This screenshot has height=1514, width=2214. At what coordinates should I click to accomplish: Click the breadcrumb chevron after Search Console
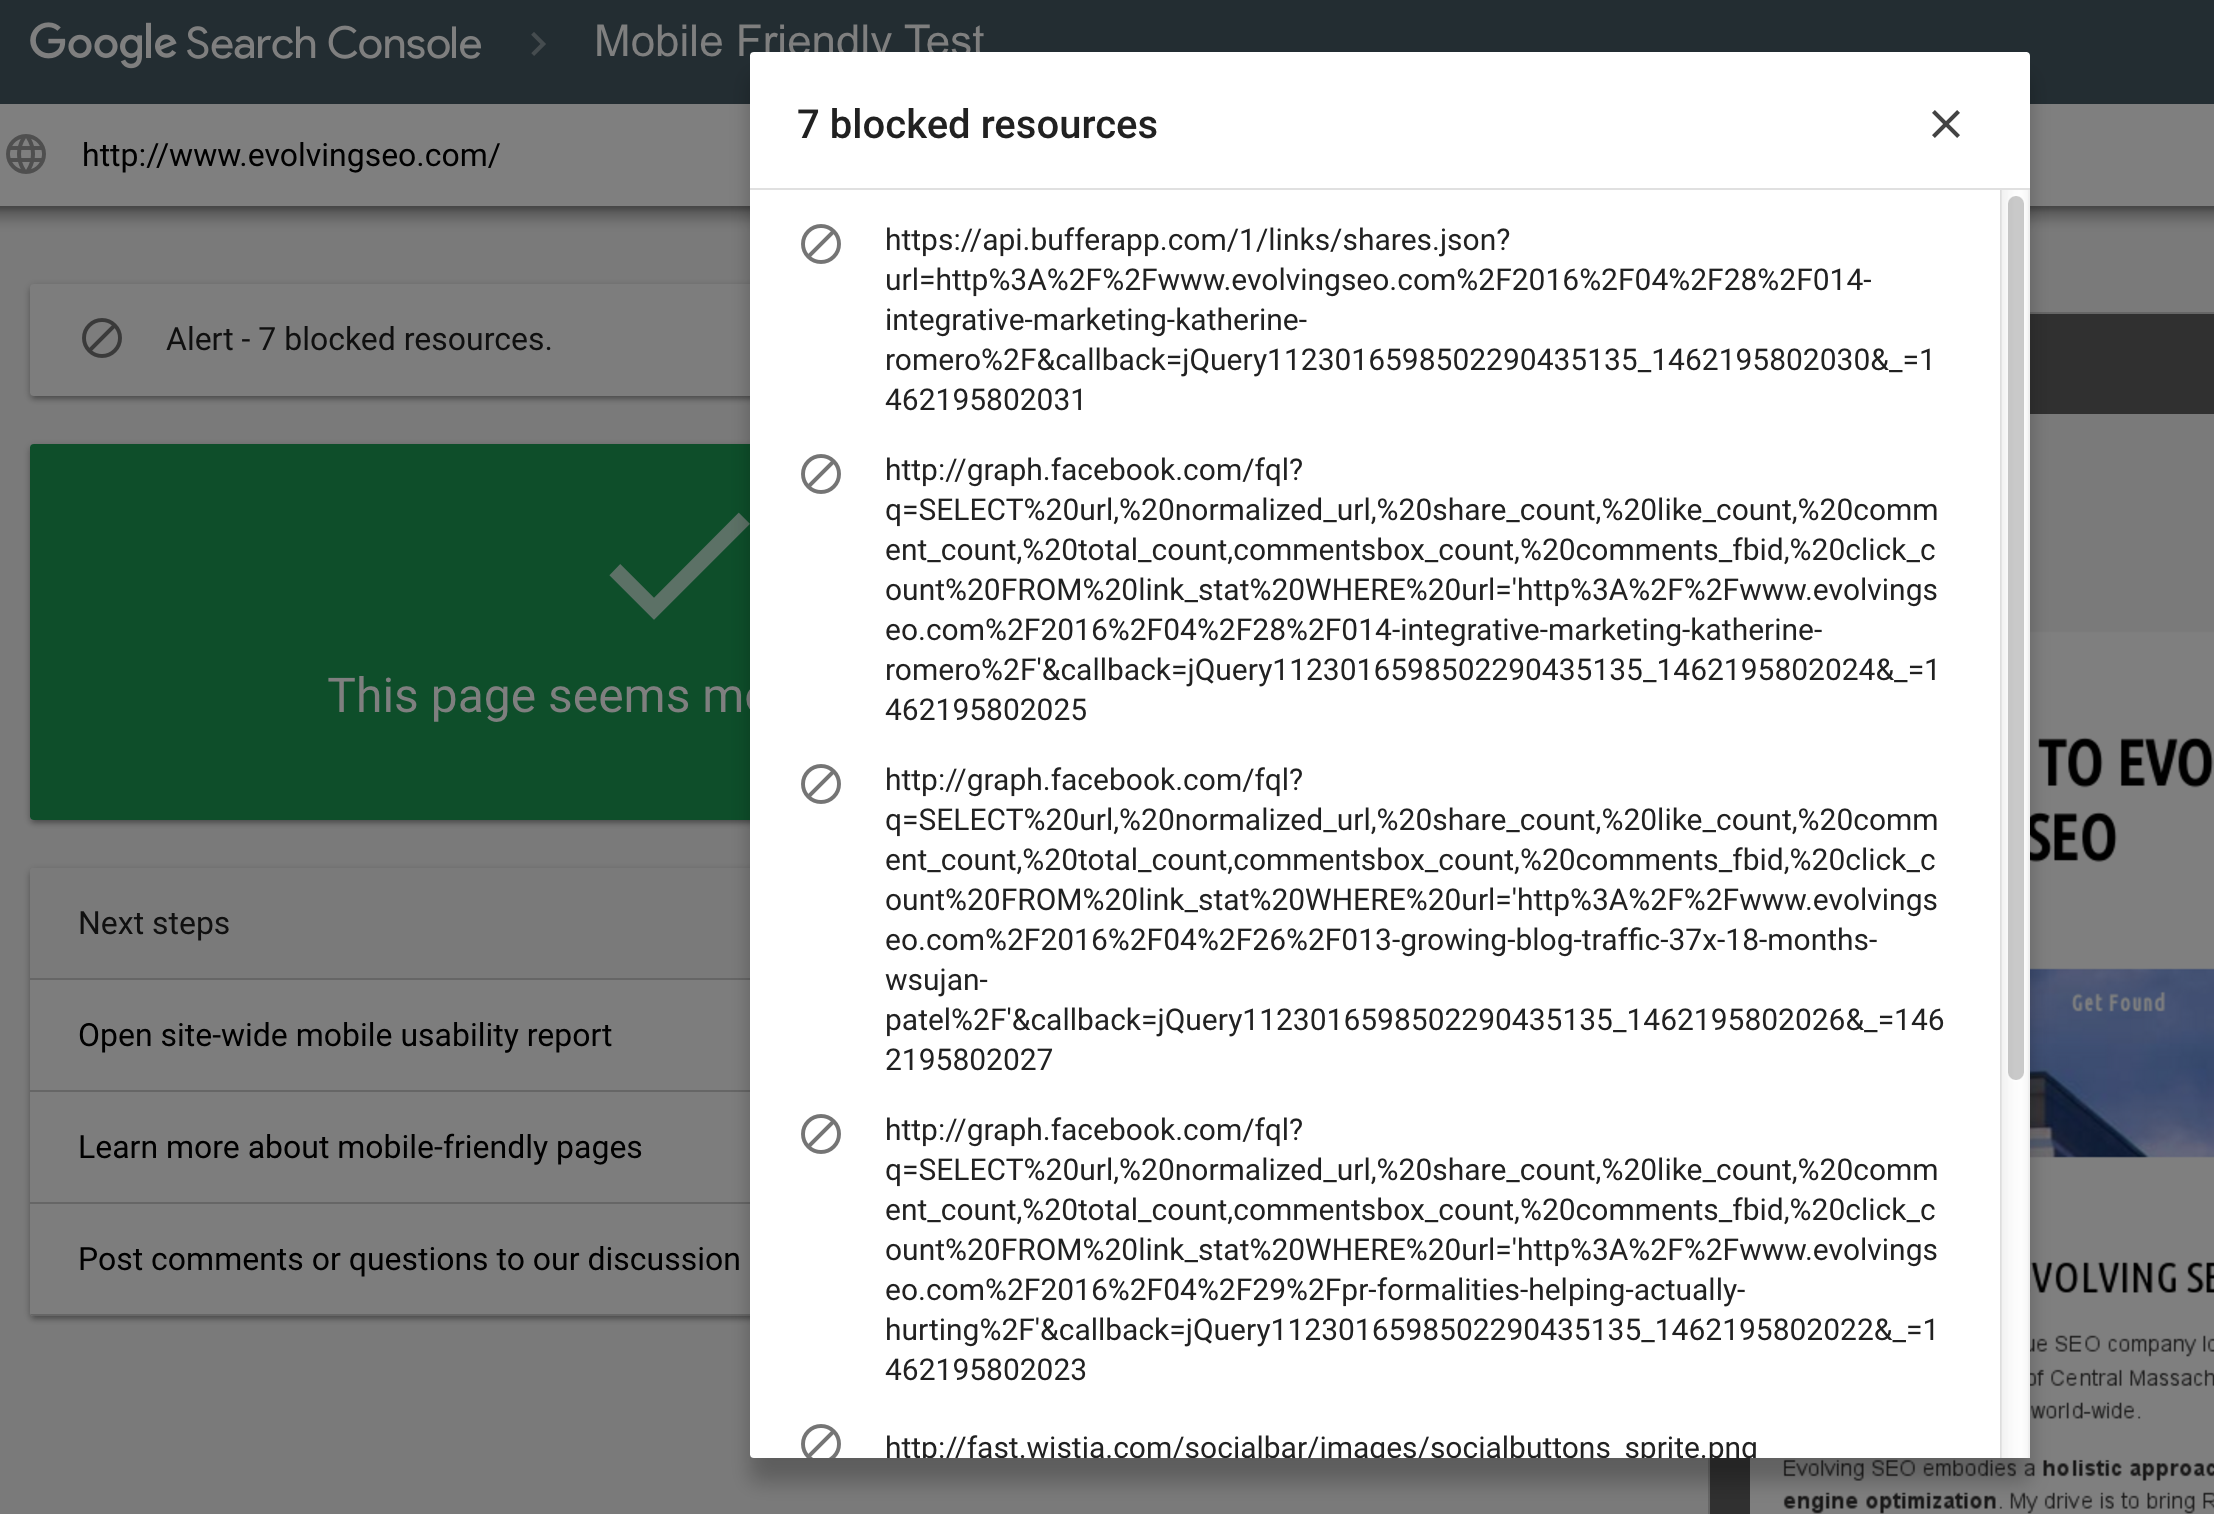[538, 44]
